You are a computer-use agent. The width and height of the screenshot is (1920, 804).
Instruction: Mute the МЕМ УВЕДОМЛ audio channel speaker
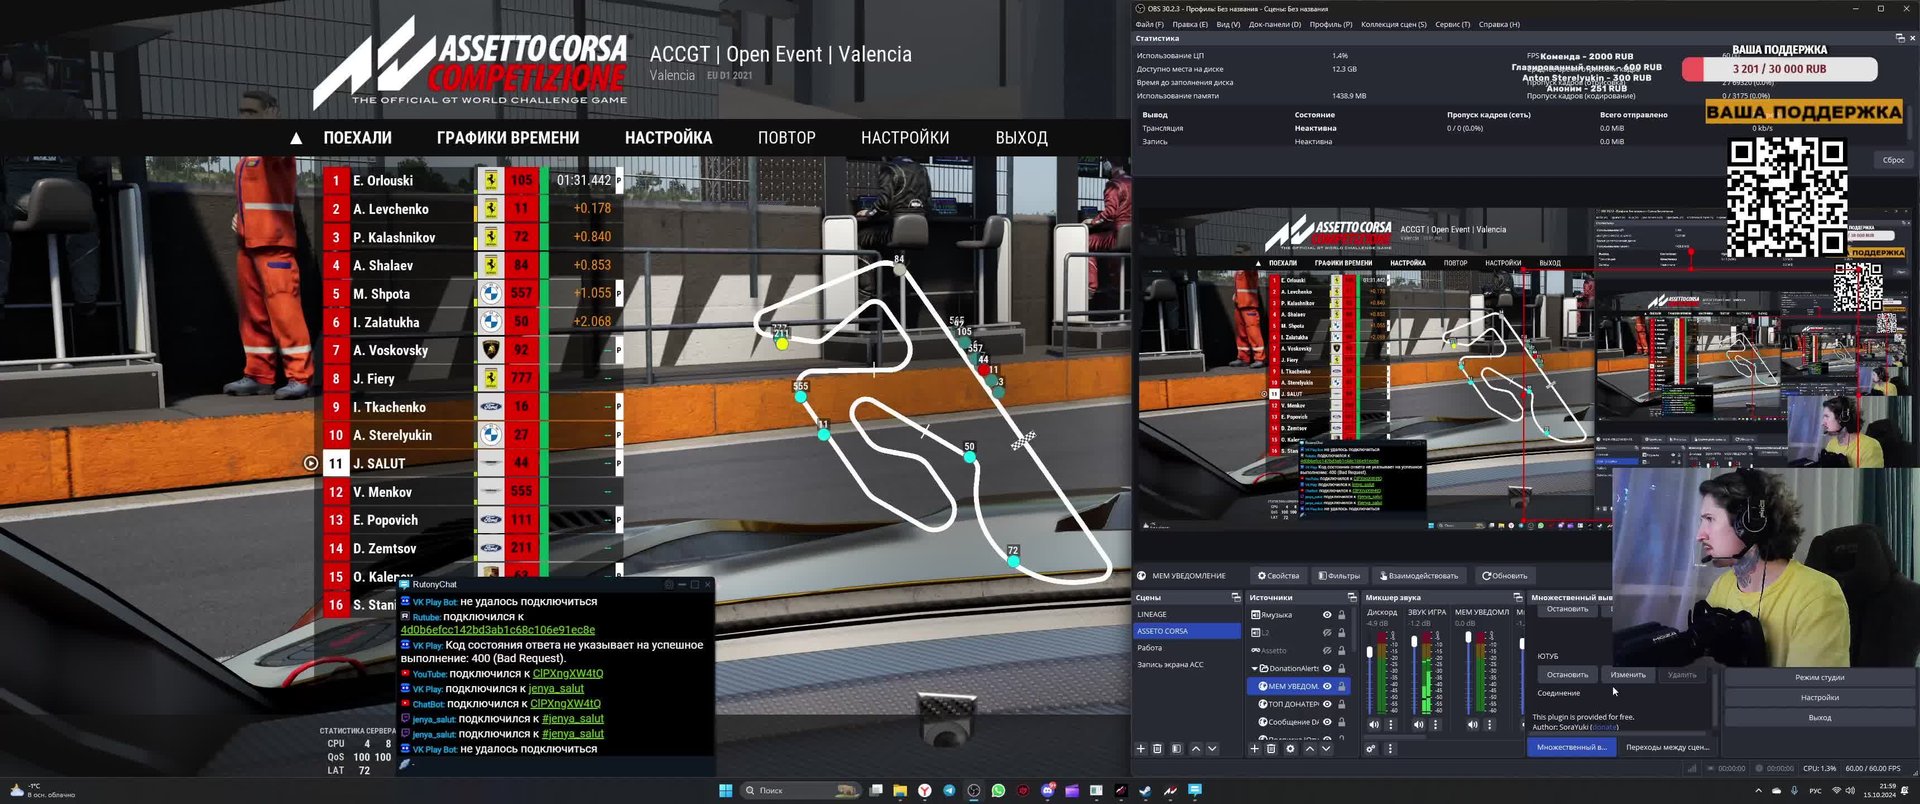[x=1473, y=724]
